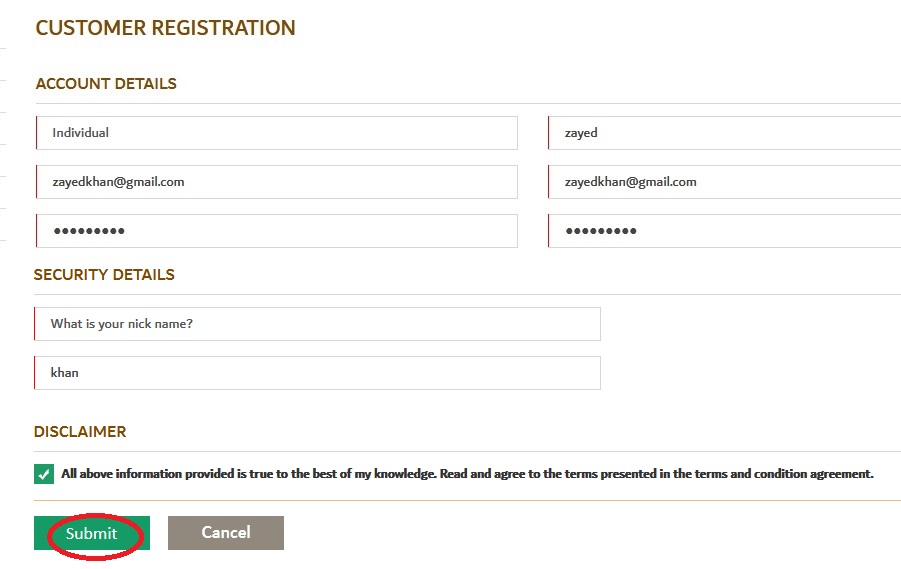
Task: Click the name field containing zayed
Action: click(x=724, y=133)
